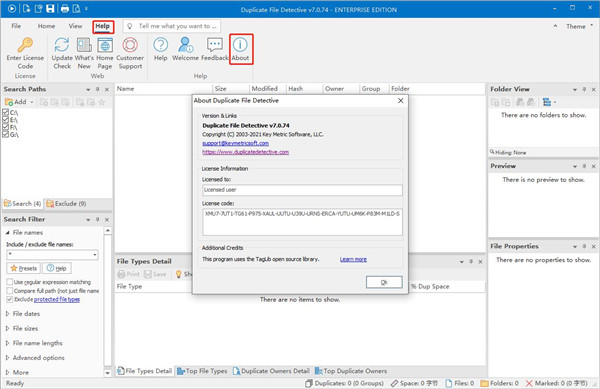Toggle the C:\ search path checkbox
600x389 pixels.
[x=5, y=112]
